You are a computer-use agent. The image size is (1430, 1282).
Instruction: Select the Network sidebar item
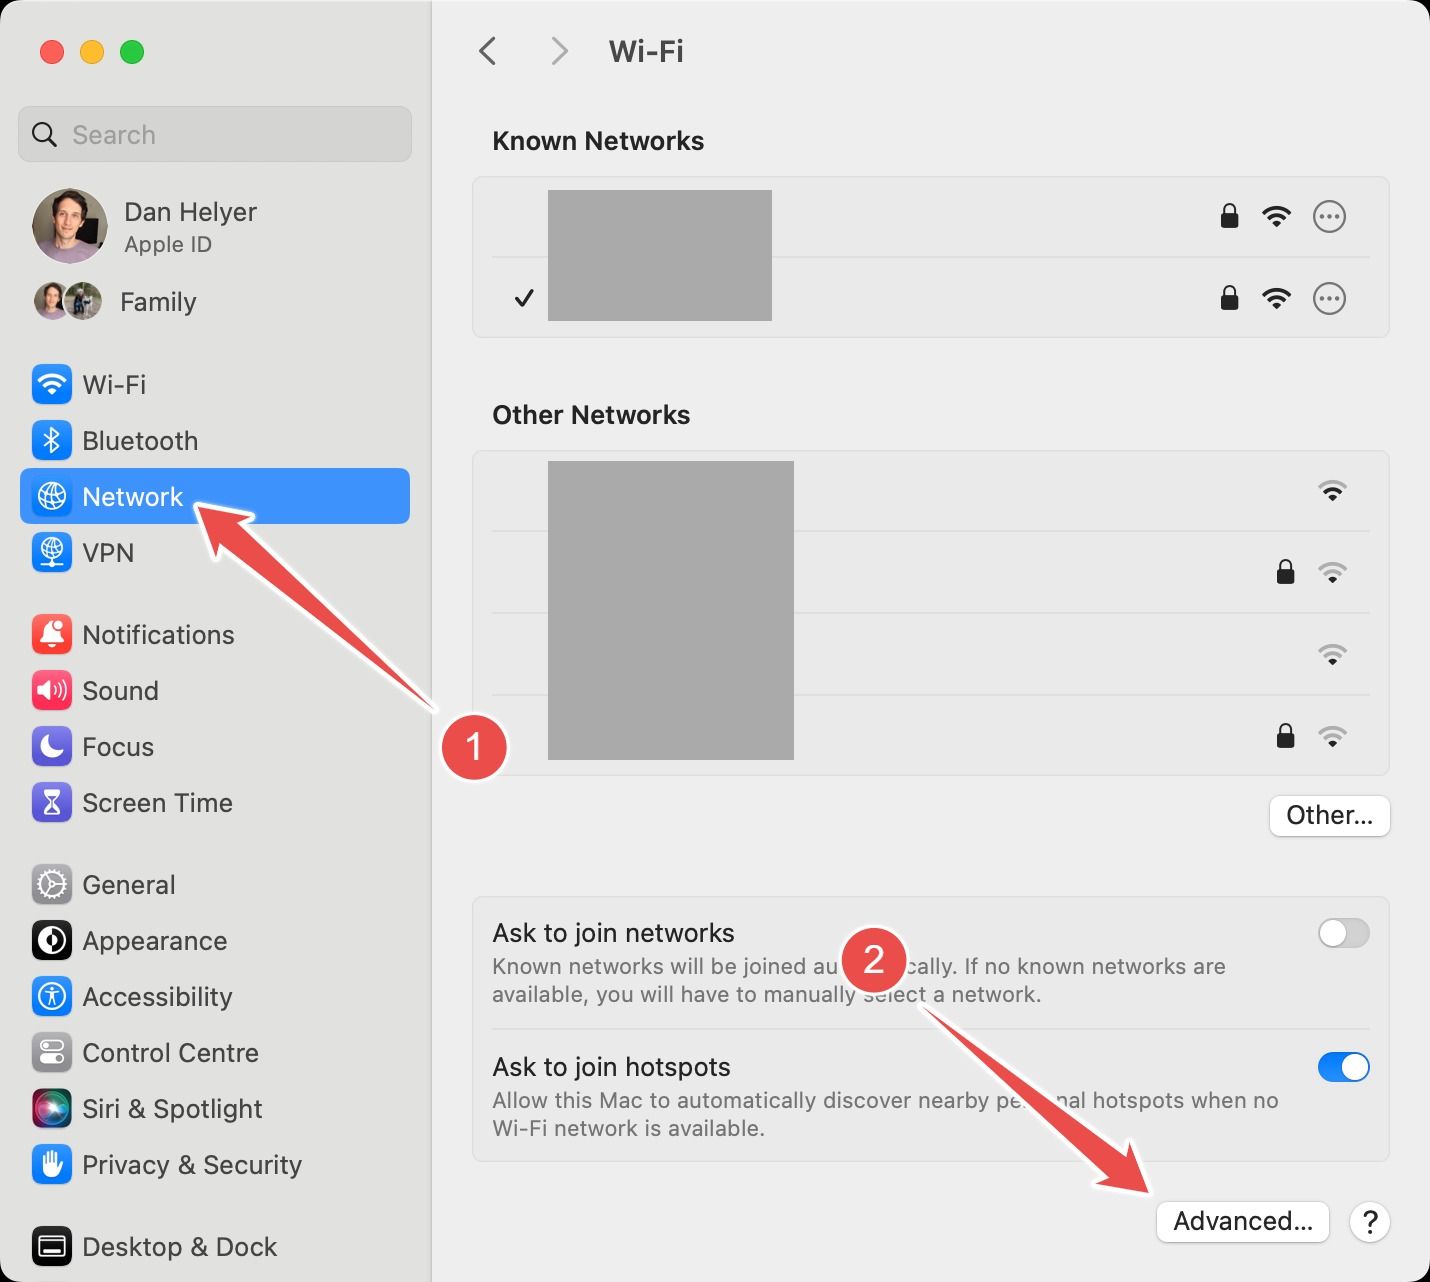tap(214, 496)
